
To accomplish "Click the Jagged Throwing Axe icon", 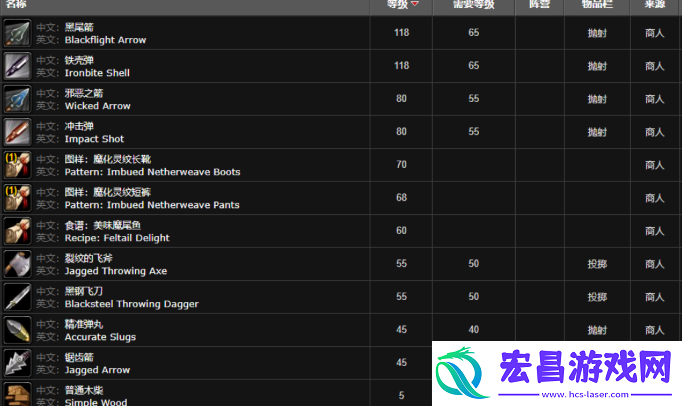I will [x=17, y=264].
